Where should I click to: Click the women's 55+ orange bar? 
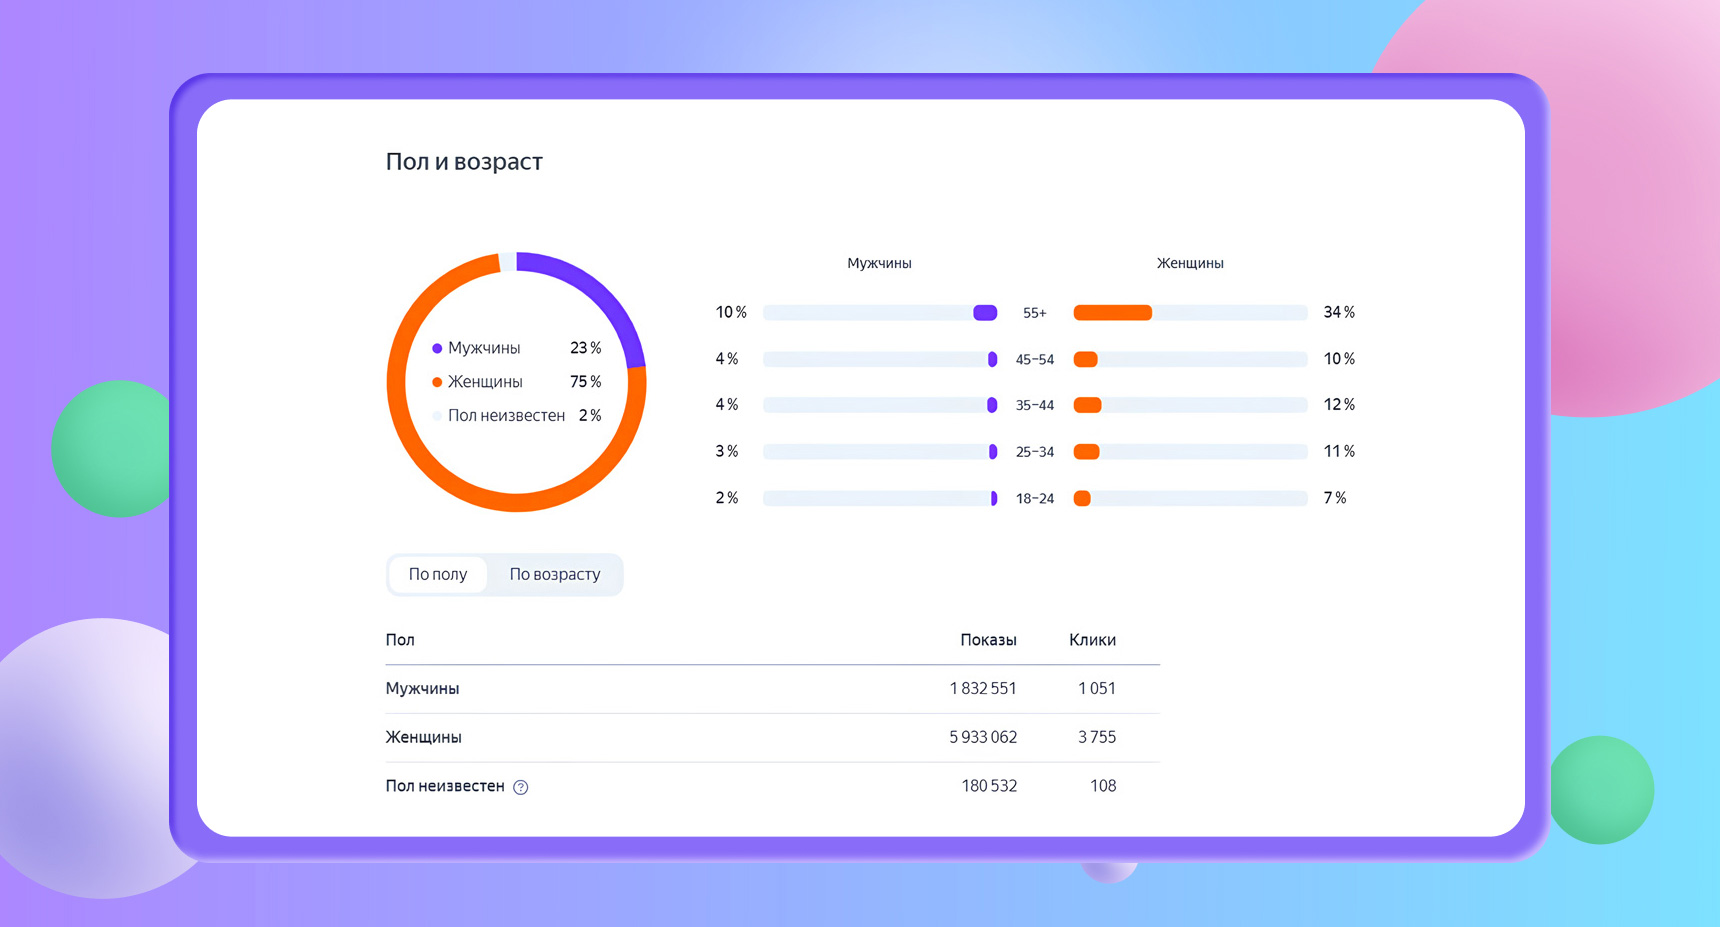coord(1113,313)
